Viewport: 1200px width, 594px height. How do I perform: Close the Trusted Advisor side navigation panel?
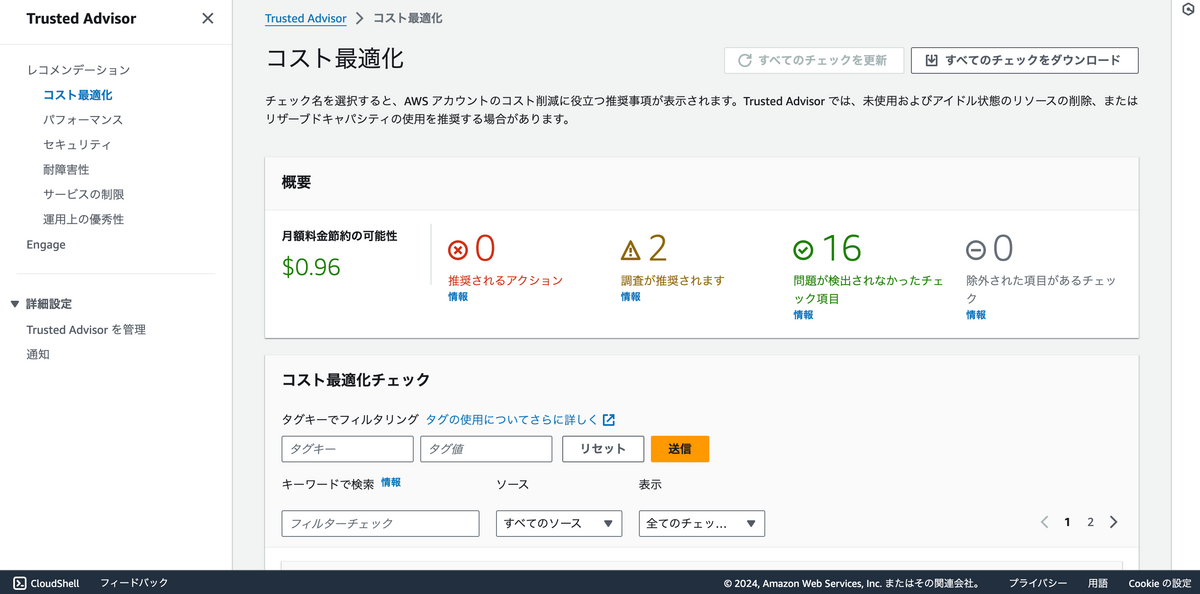tap(207, 18)
